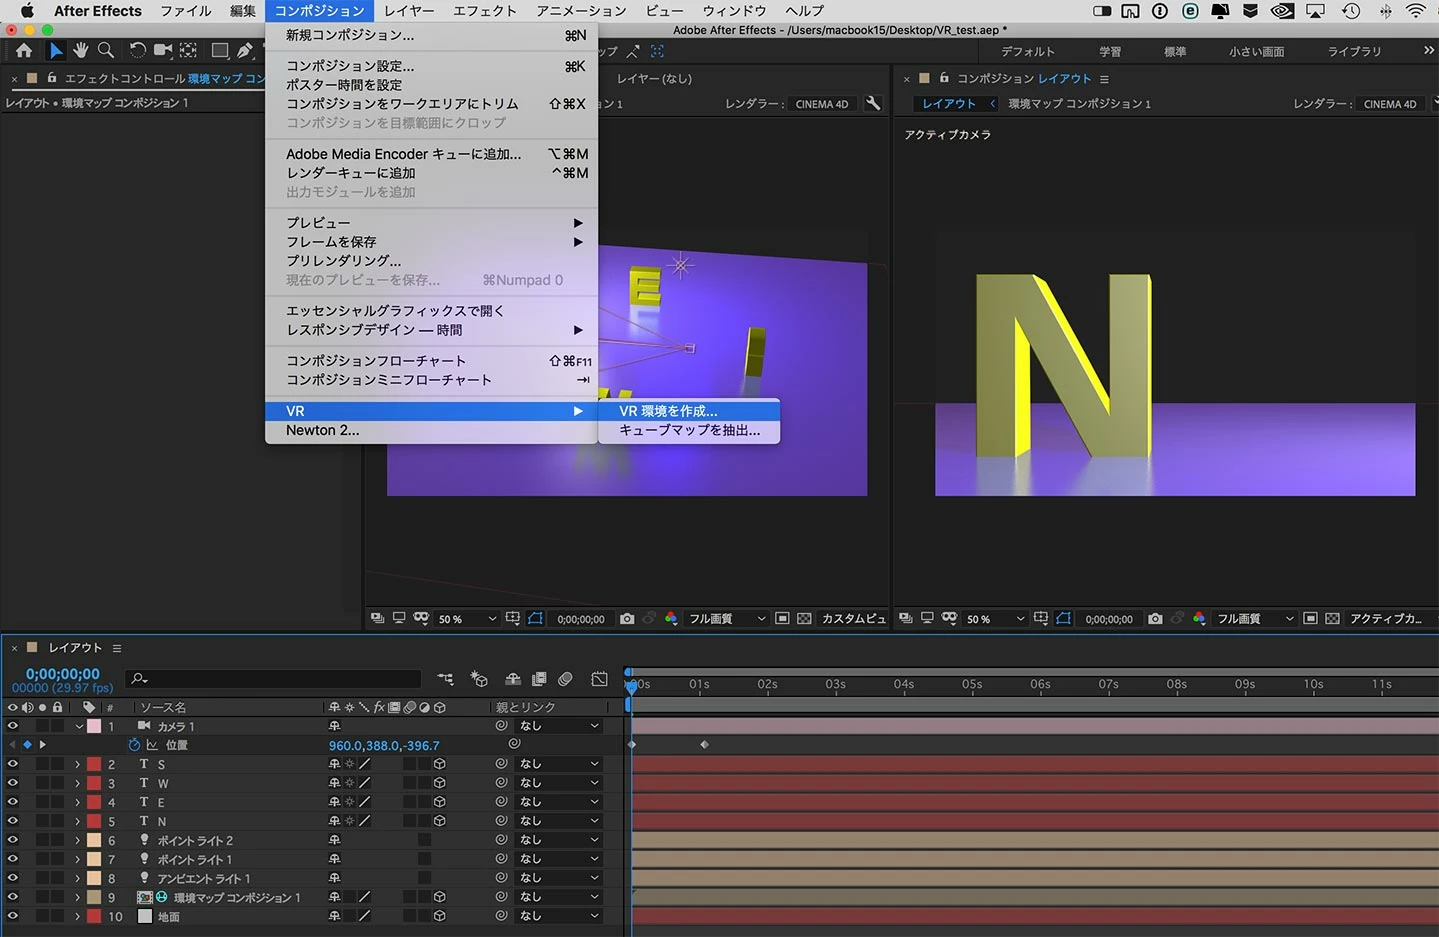Image resolution: width=1439 pixels, height=937 pixels.
Task: Choose レンダーキューに追加
Action: point(431,173)
